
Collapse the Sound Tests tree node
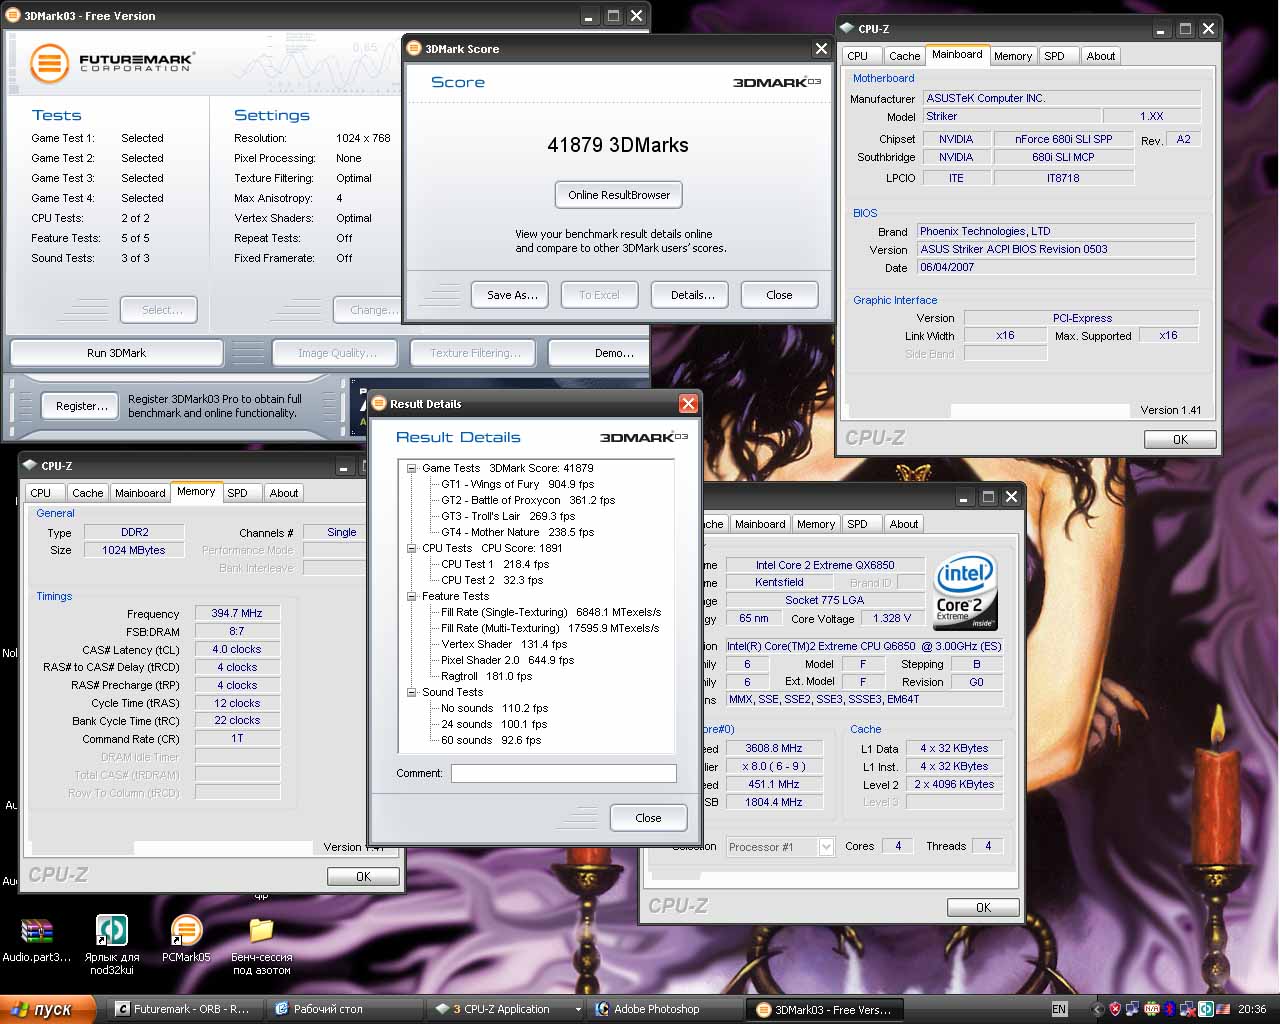[x=412, y=692]
